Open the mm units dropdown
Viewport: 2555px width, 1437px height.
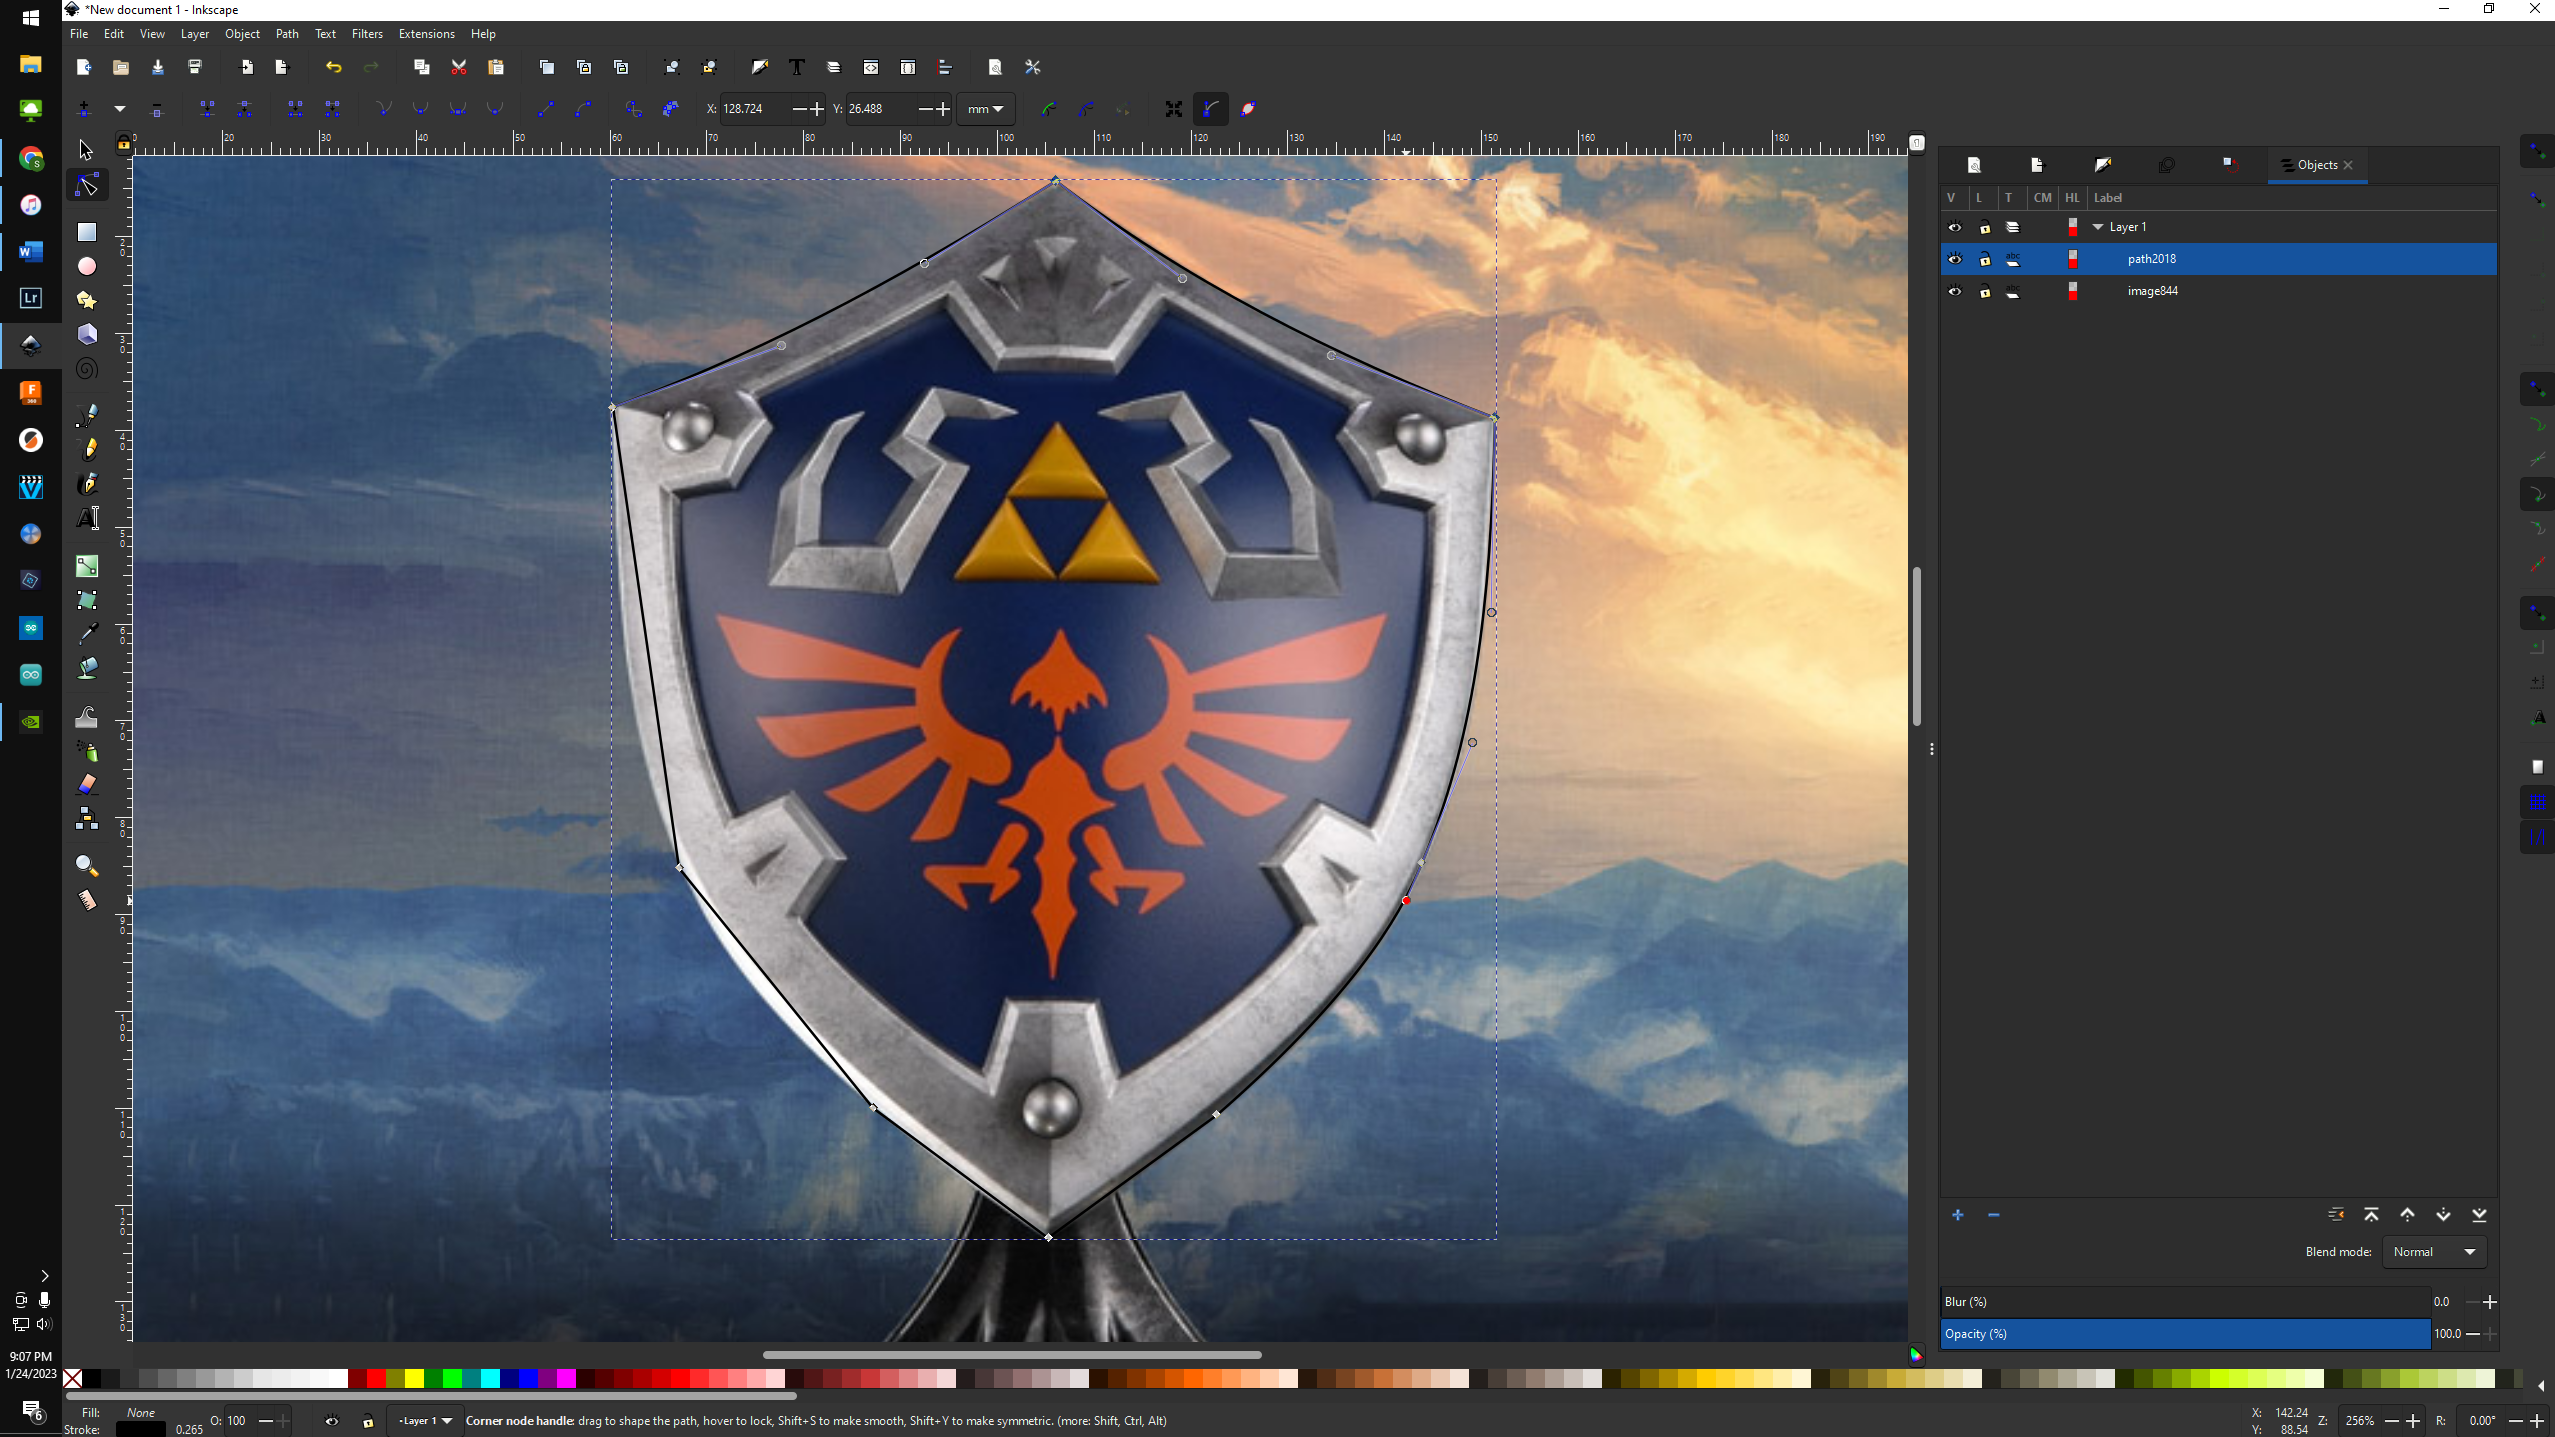tap(985, 109)
